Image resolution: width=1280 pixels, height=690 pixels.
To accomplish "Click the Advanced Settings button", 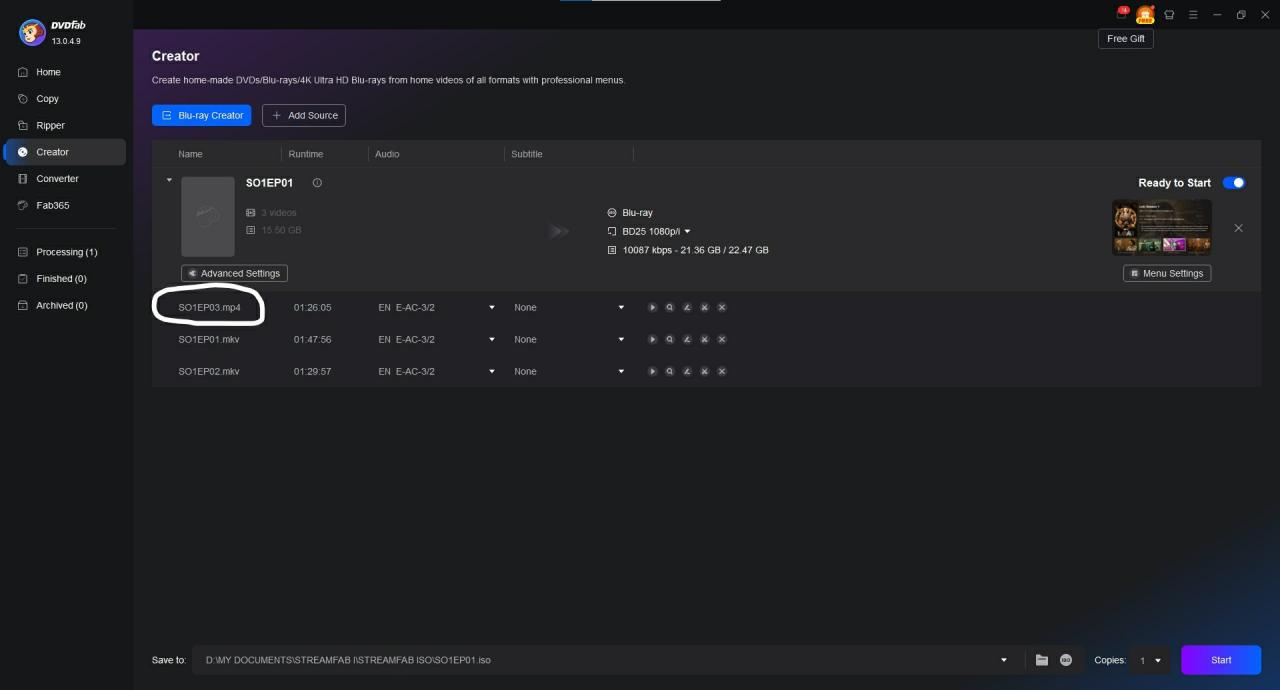I will pos(234,273).
